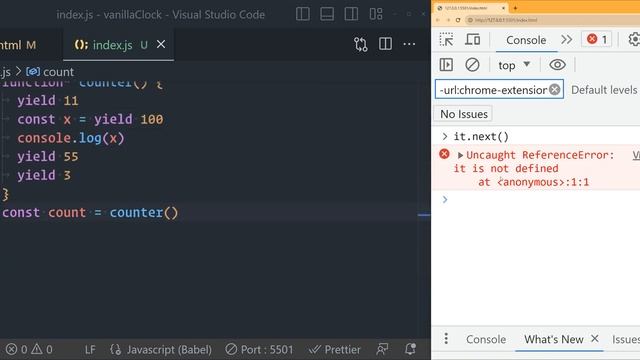This screenshot has width=640, height=360.
Task: Reload the browser page
Action: coord(458,20)
